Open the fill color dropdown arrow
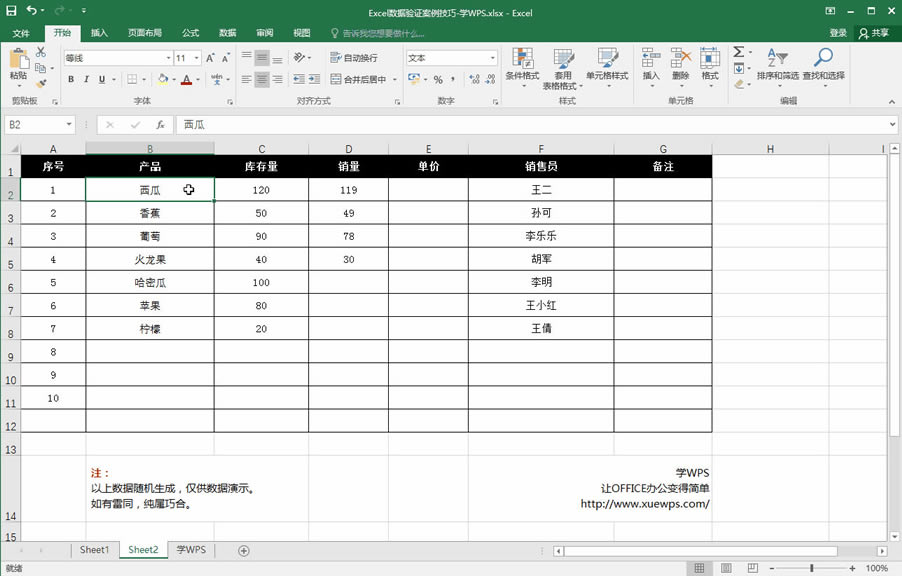Screen dimensions: 902x576 click(x=174, y=79)
